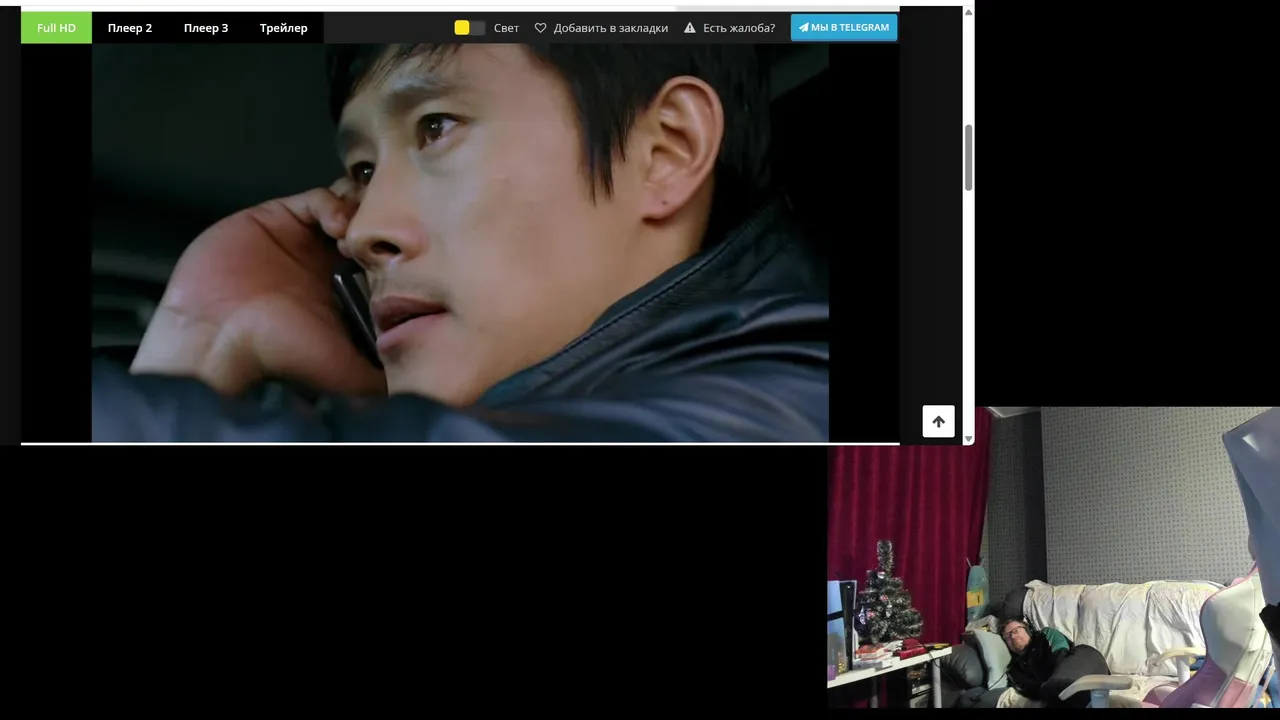Image resolution: width=1280 pixels, height=720 pixels.
Task: Click the heart bookmark icon
Action: (x=541, y=28)
